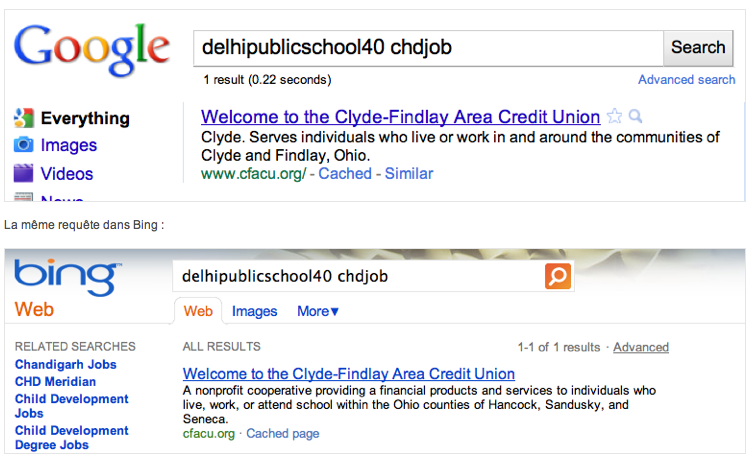
Task: Click the Videos clapboard icon
Action: 24,173
